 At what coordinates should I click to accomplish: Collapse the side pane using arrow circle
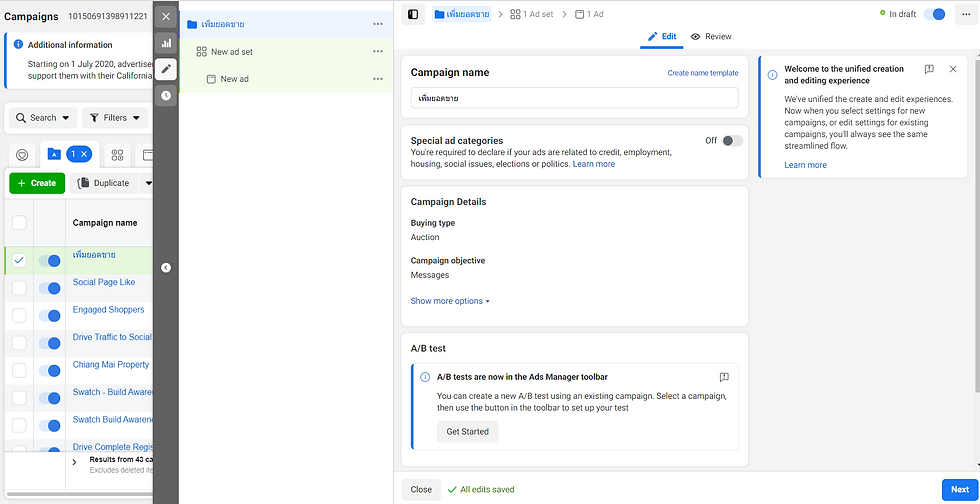coord(166,268)
